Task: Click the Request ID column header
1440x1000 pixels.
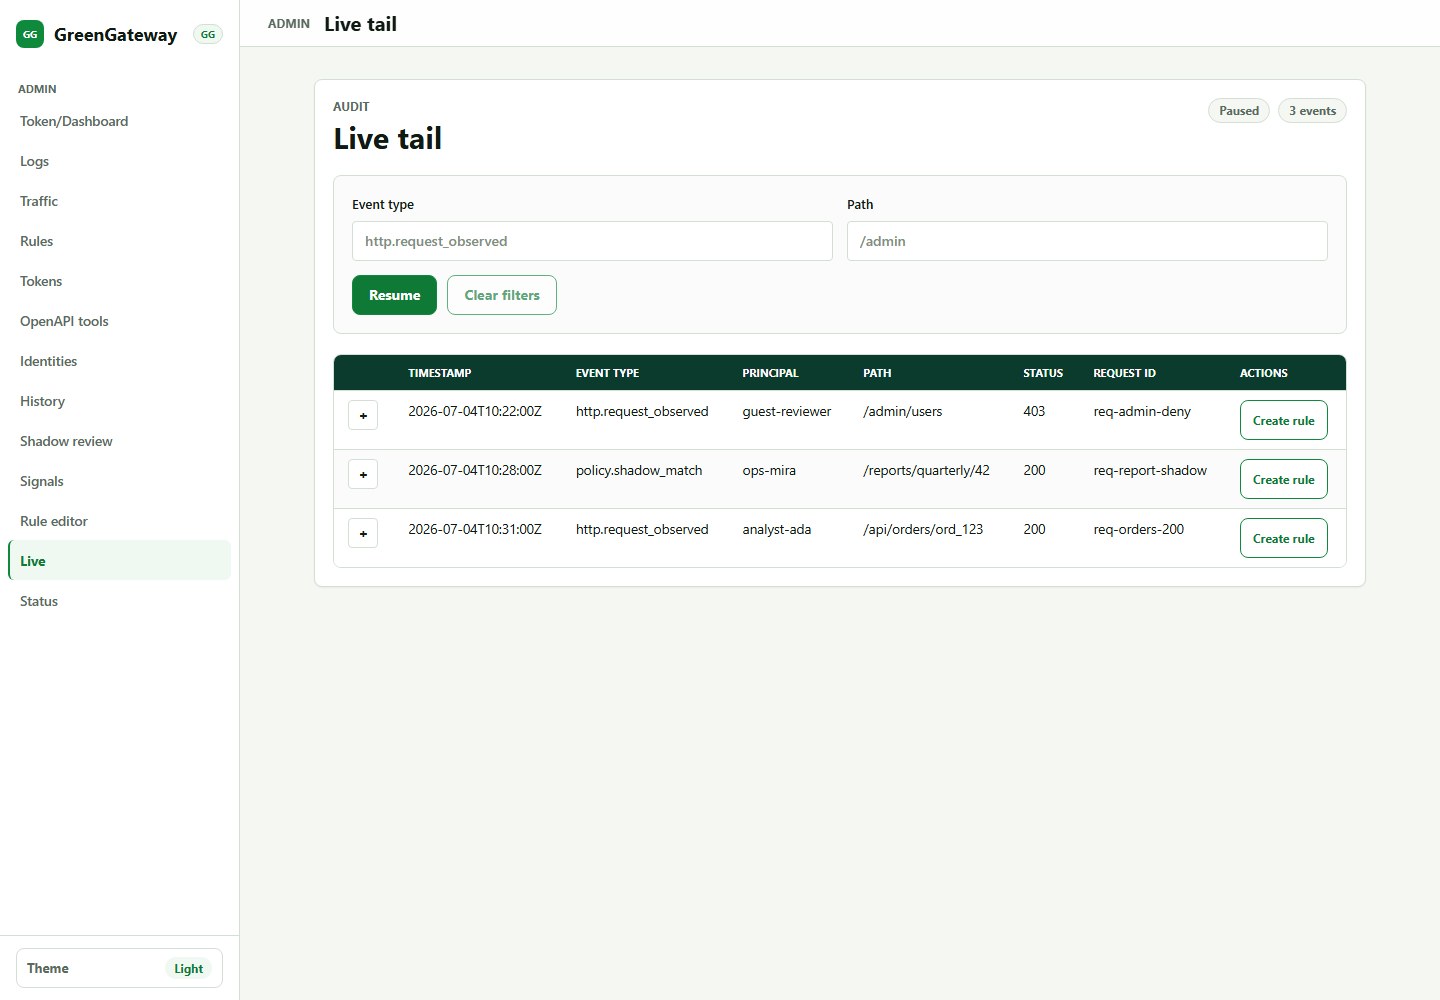Action: pyautogui.click(x=1124, y=373)
